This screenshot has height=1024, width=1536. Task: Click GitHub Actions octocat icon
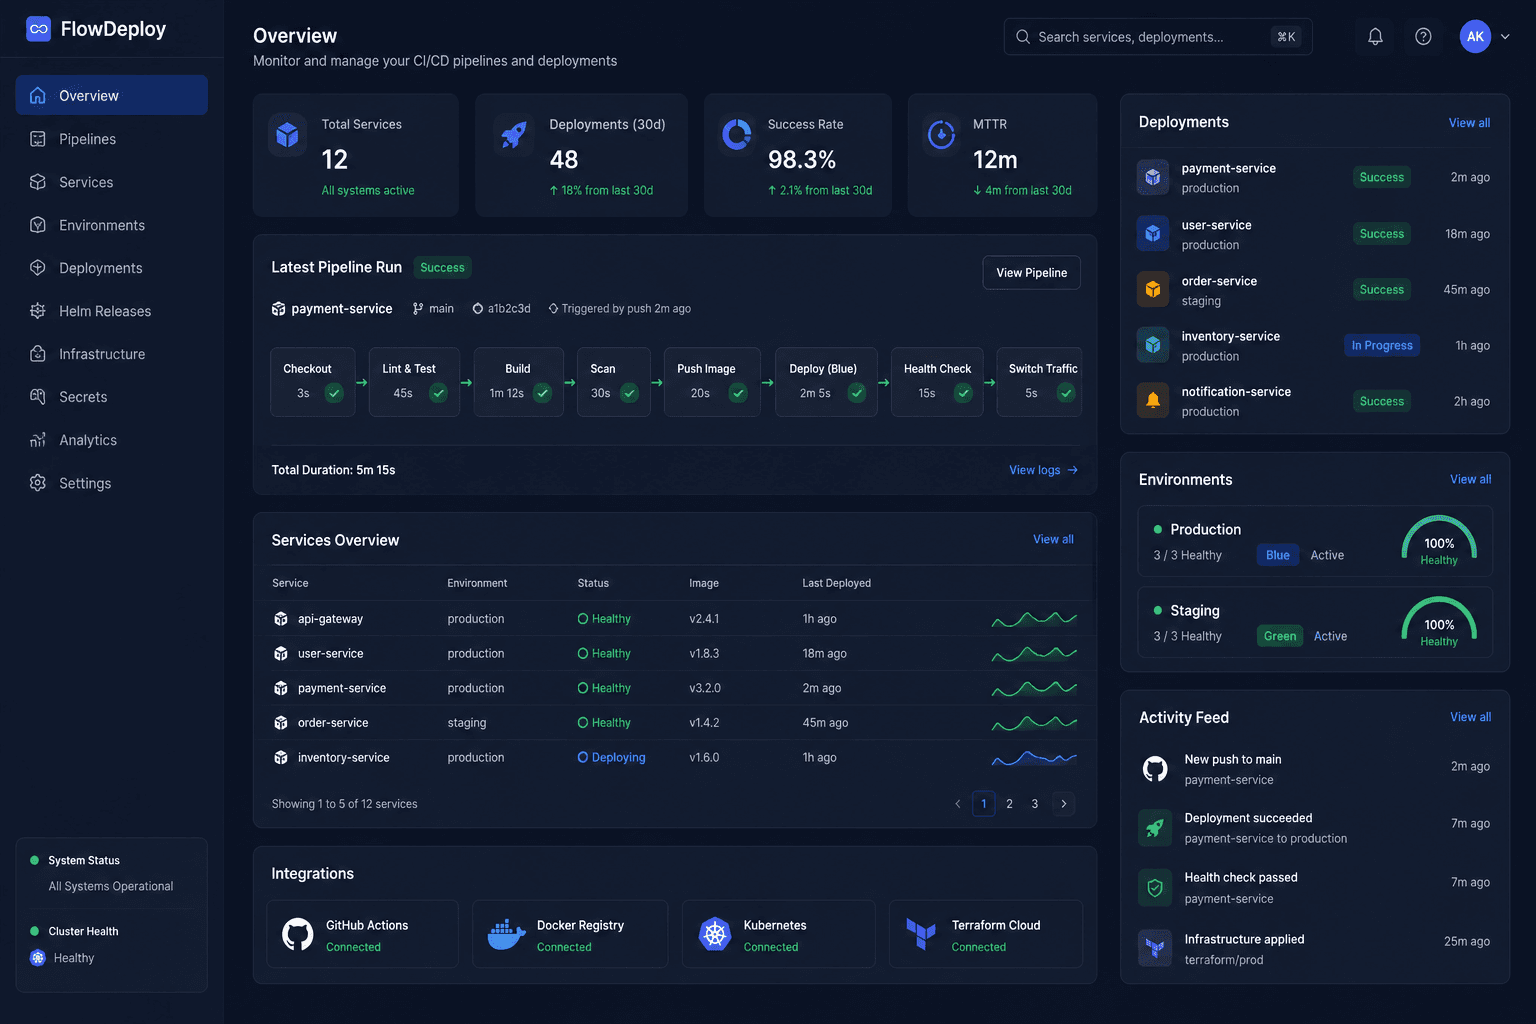[298, 934]
